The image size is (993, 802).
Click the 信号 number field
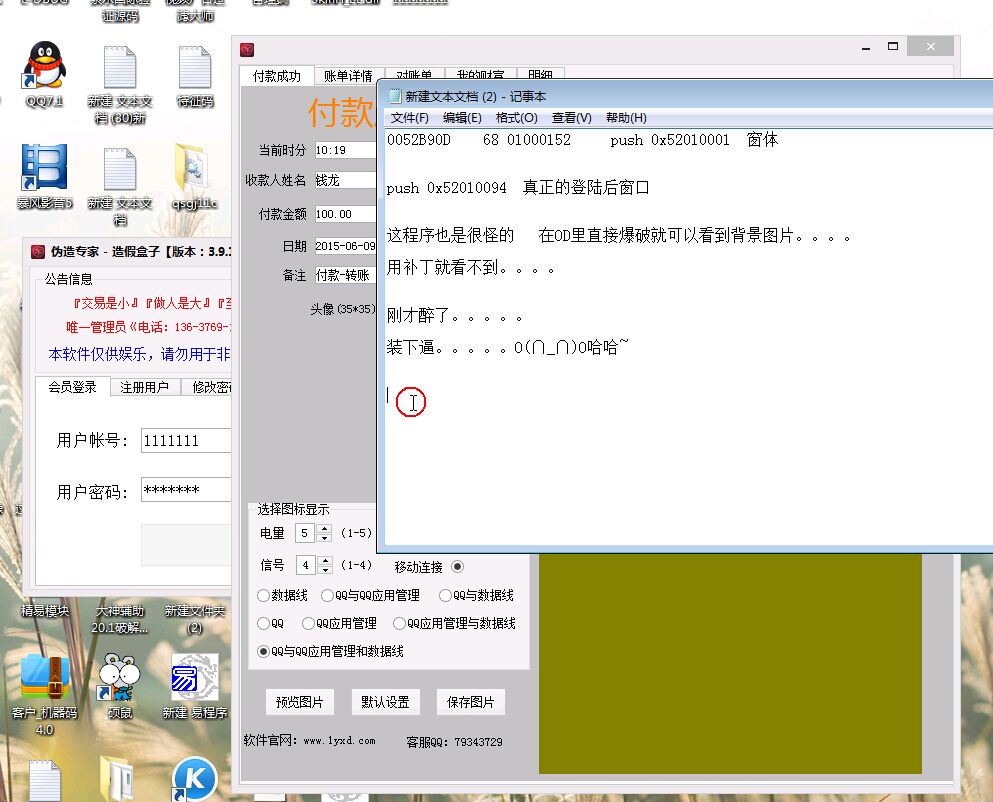click(306, 564)
